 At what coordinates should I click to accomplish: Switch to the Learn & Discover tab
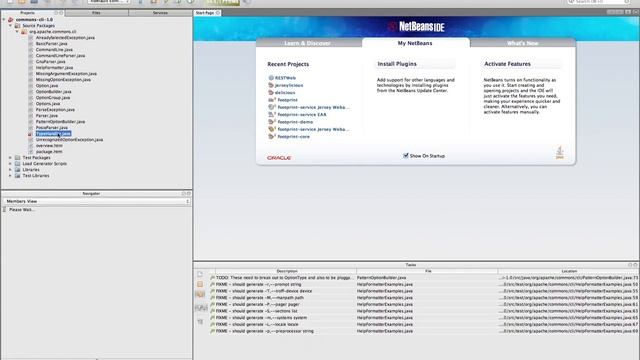[x=309, y=43]
